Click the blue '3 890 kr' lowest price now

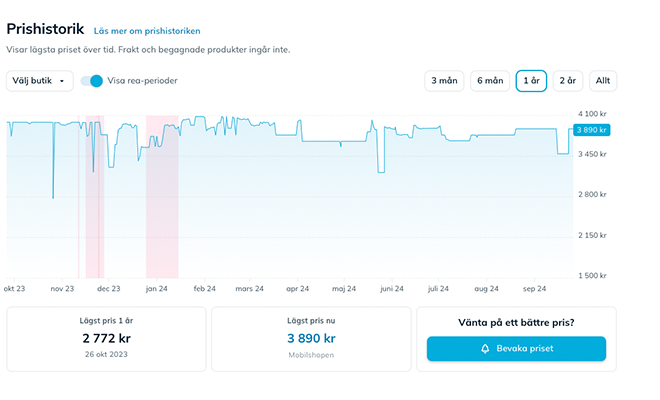pyautogui.click(x=311, y=338)
